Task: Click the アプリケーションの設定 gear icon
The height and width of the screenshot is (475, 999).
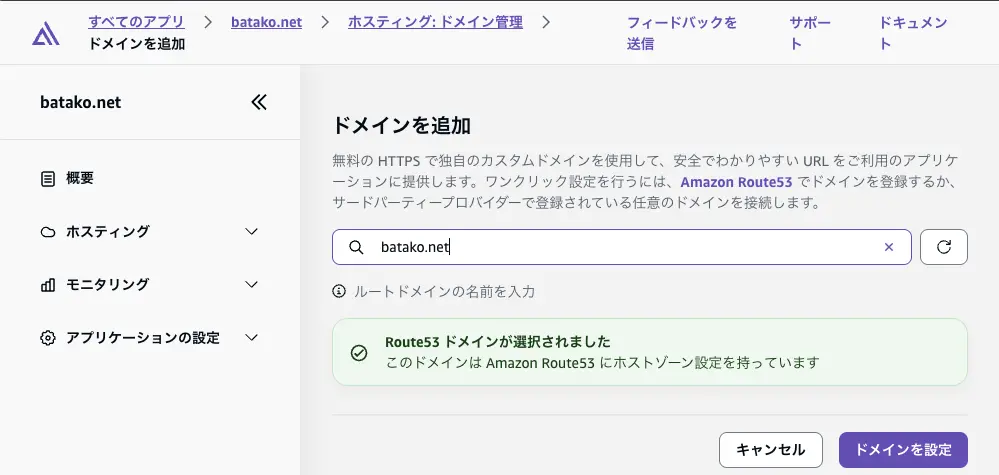Action: pos(48,338)
